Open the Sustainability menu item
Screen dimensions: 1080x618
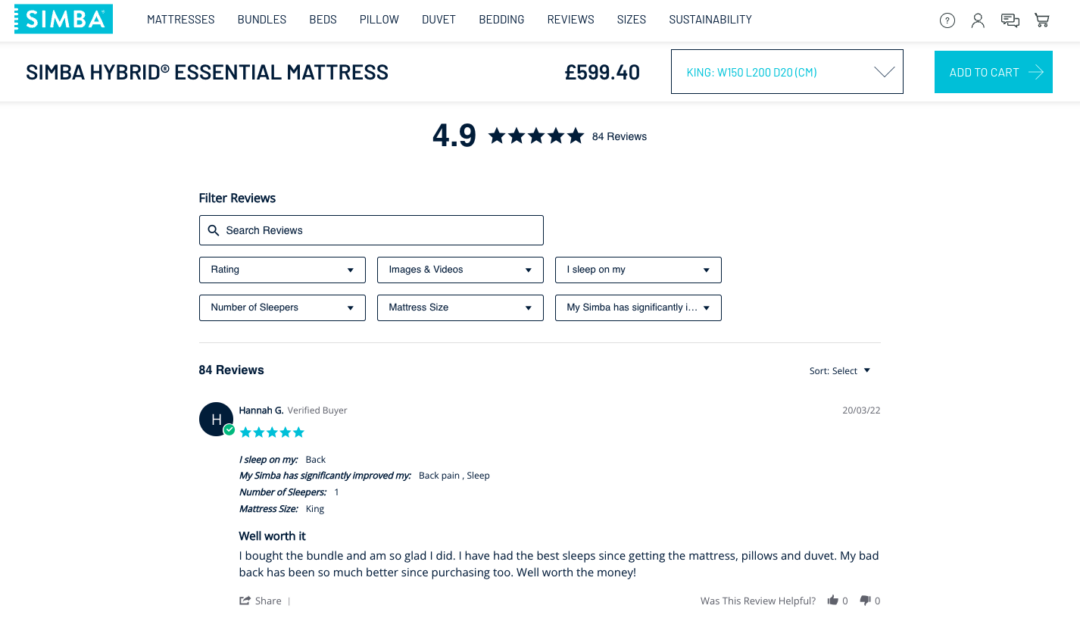710,19
